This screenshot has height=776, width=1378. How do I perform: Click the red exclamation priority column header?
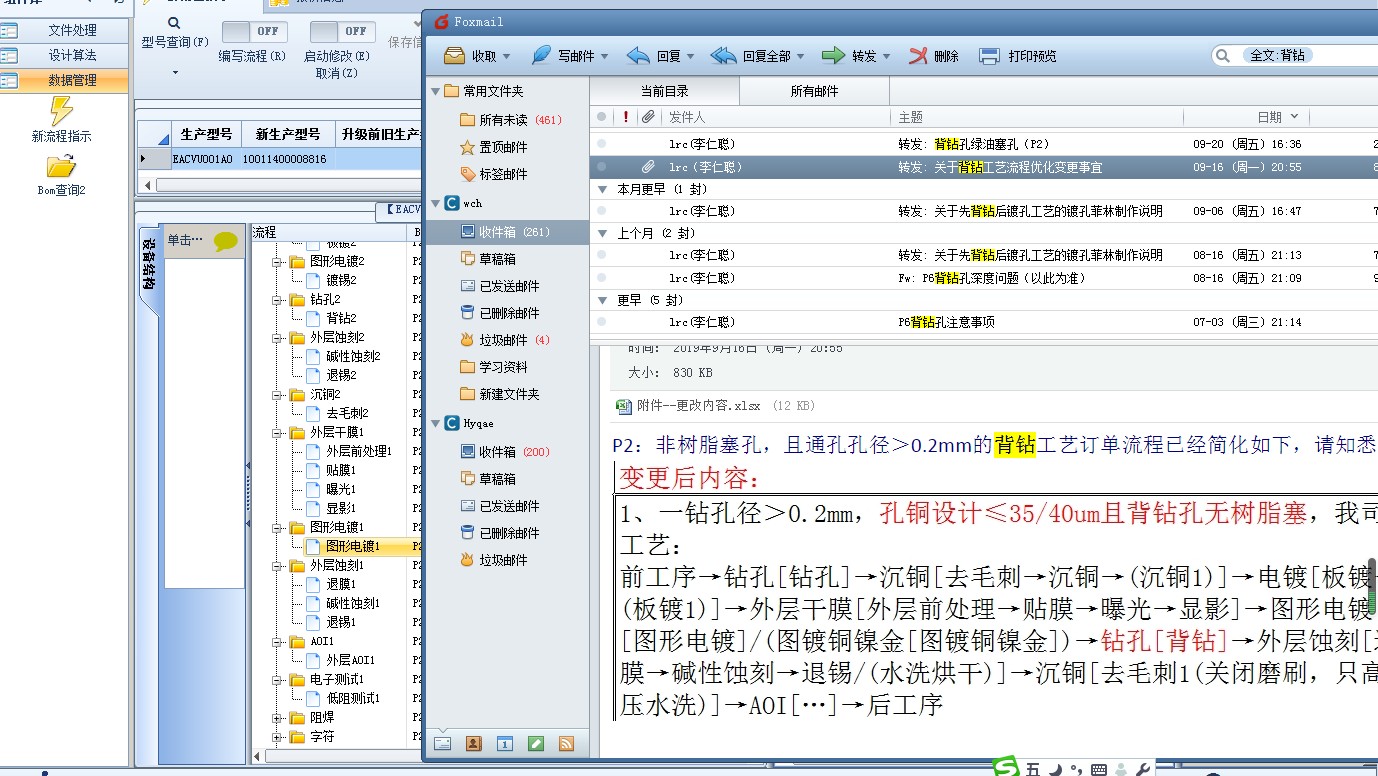[x=626, y=117]
